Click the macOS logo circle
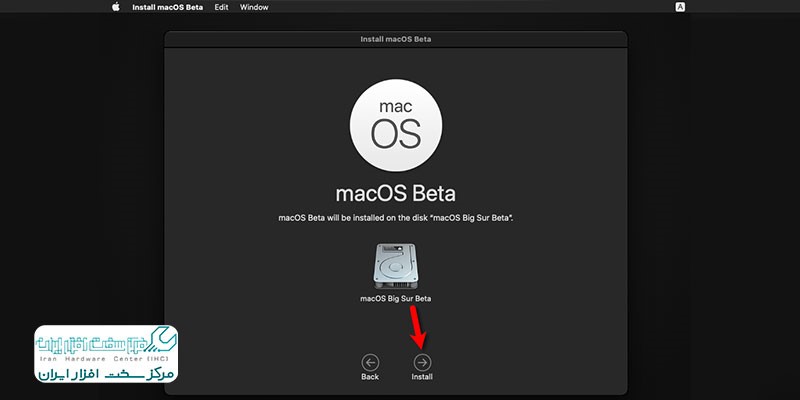Image resolution: width=800 pixels, height=400 pixels. point(396,125)
